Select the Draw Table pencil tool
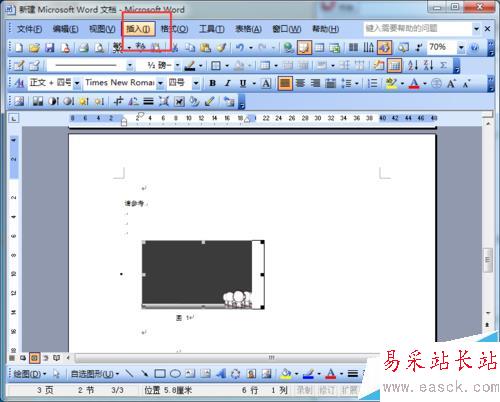The height and width of the screenshot is (402, 500). pyautogui.click(x=19, y=65)
